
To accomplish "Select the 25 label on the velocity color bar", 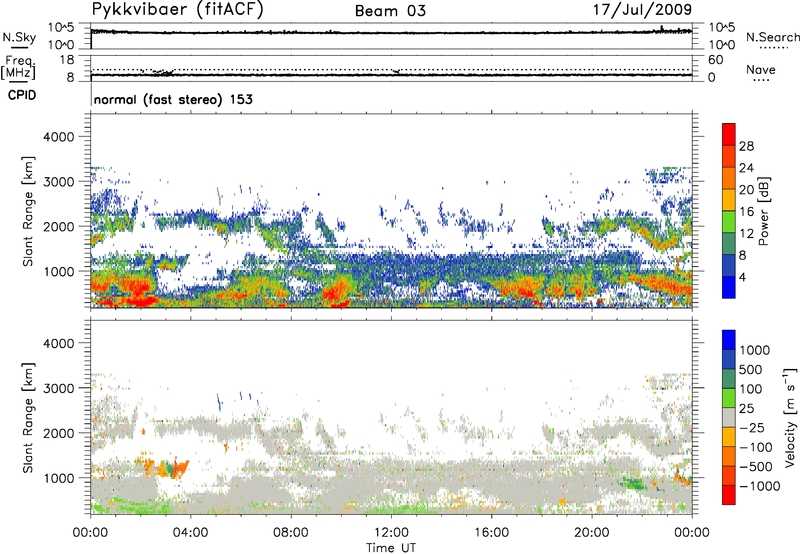I will [746, 408].
